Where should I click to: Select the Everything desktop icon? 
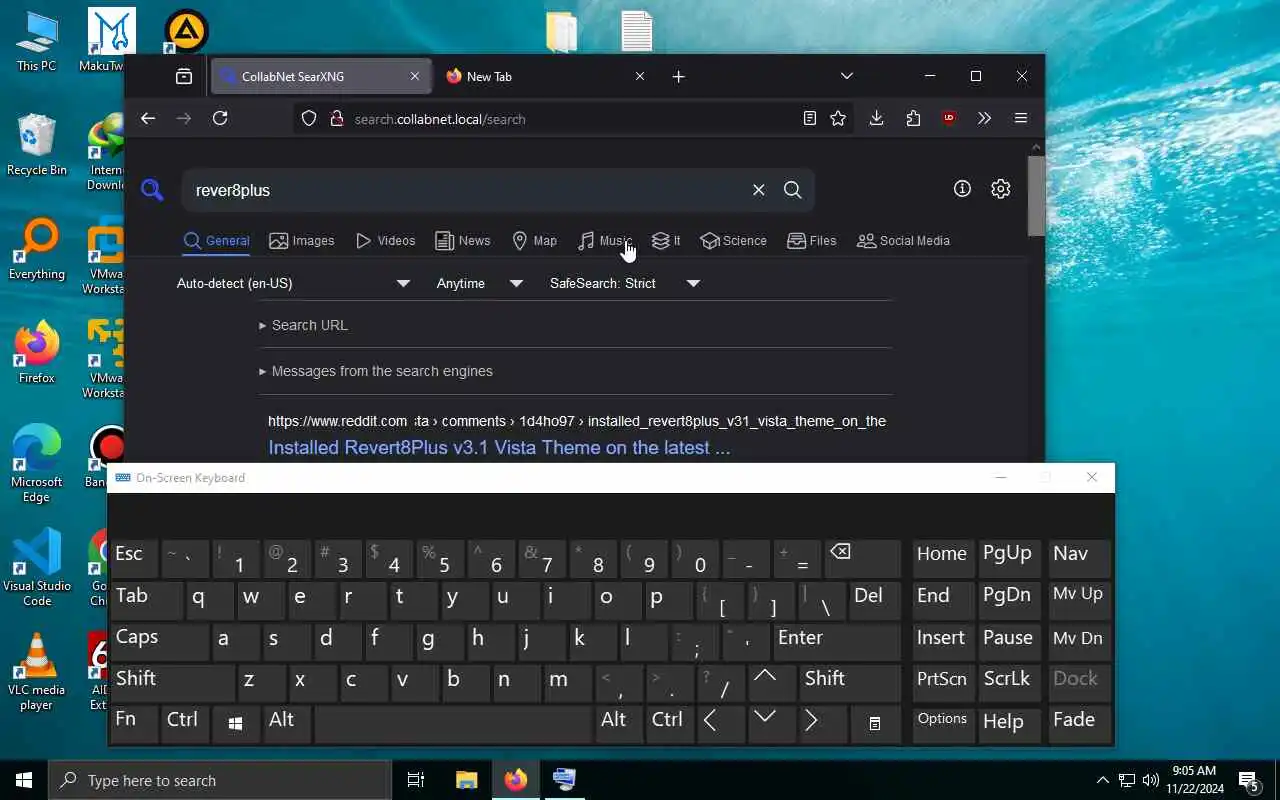[x=37, y=250]
